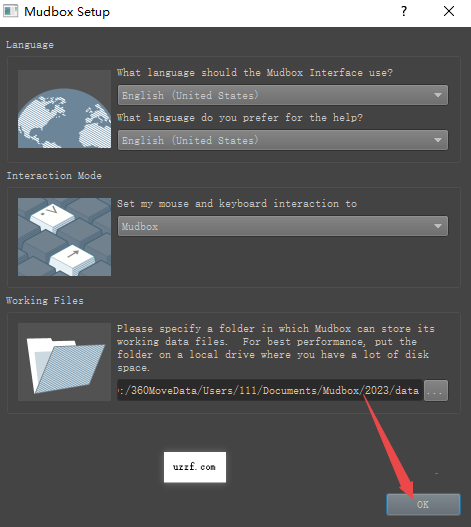Click the open folder working files image
471x527 pixels.
[x=65, y=362]
